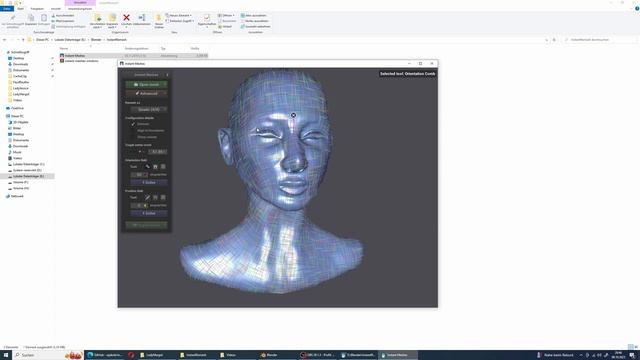This screenshot has height=360, width=640.
Task: Click Solve under Position field
Action: 149,213
